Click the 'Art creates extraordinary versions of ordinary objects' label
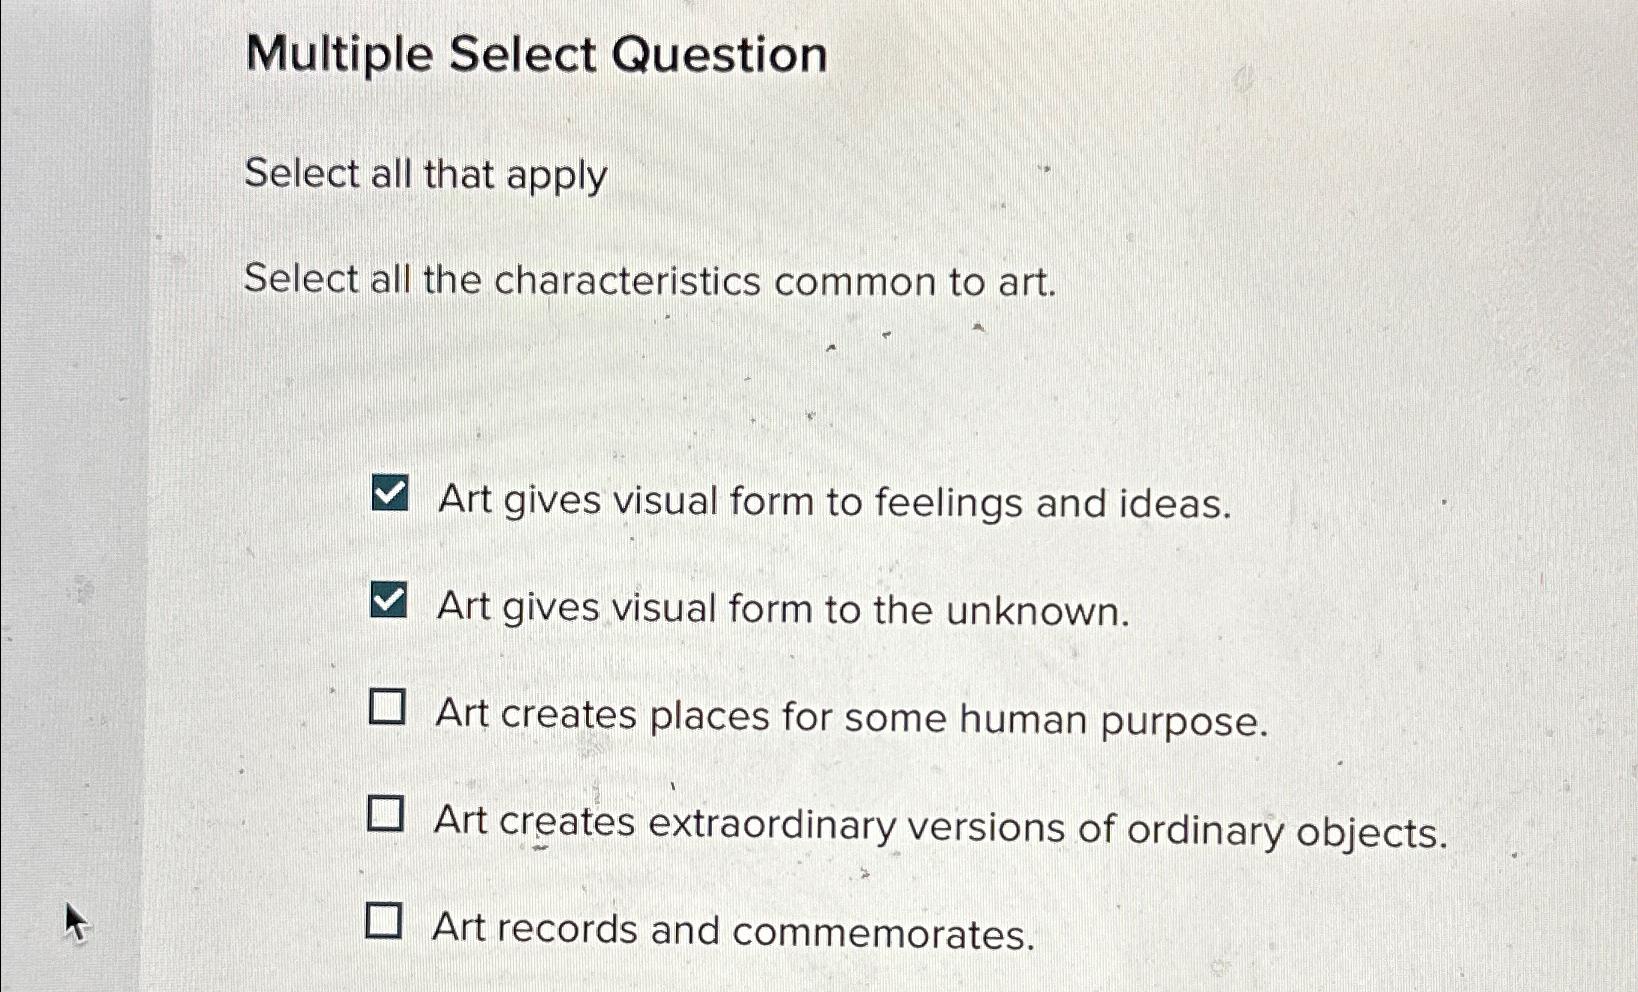 coord(940,826)
